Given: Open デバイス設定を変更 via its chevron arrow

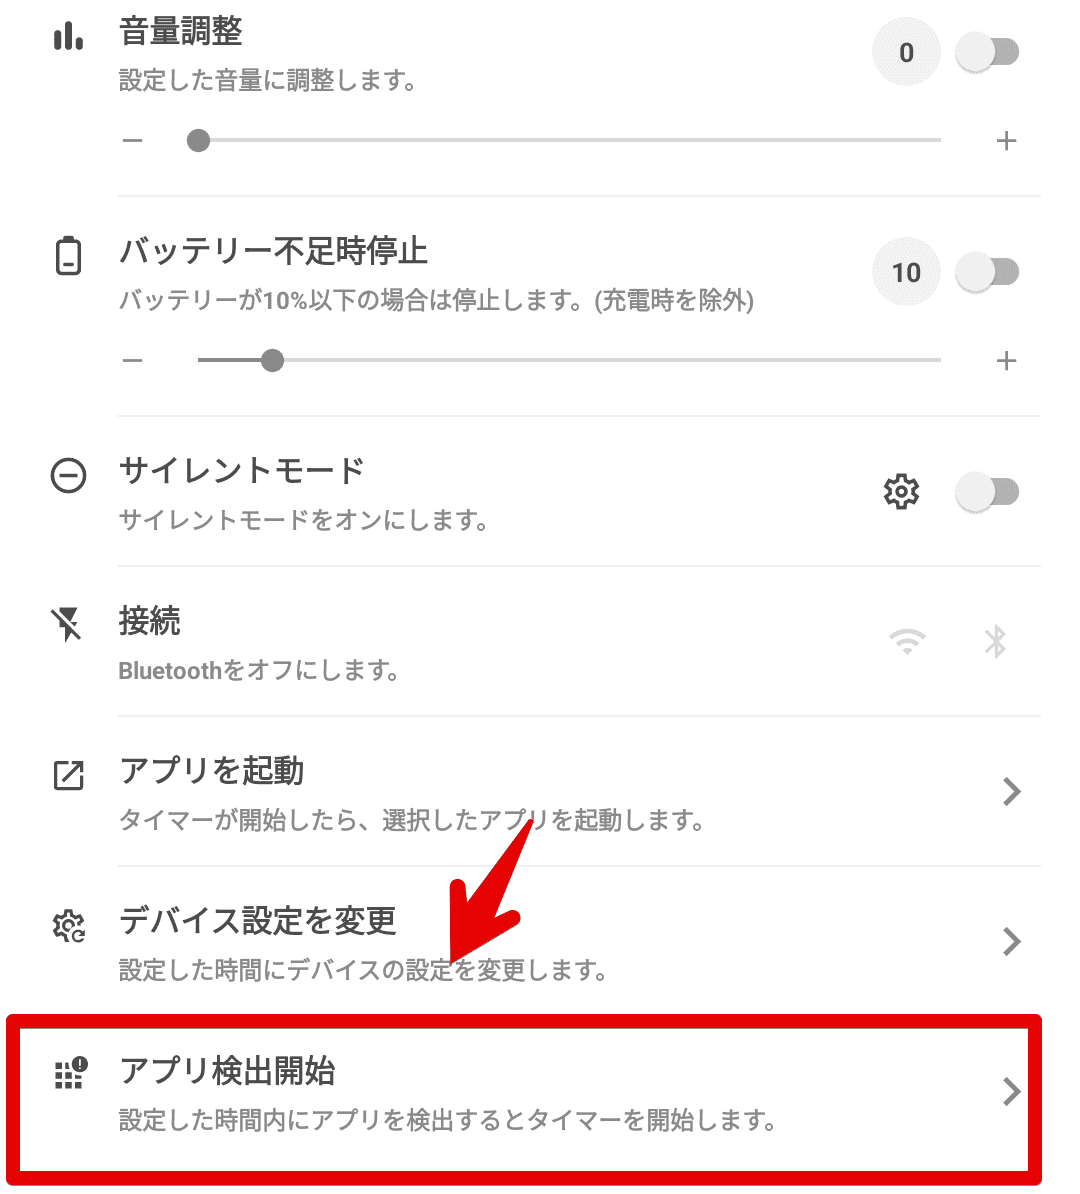Looking at the screenshot, I should (x=1011, y=942).
